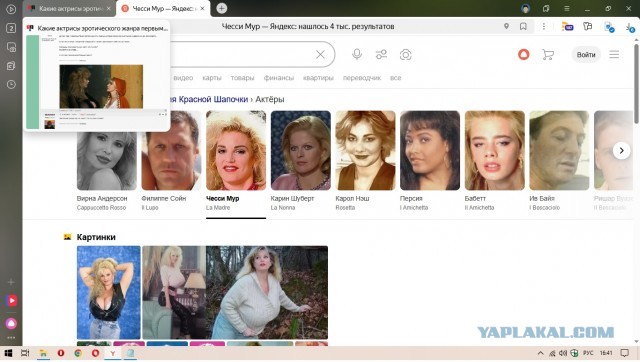The width and height of the screenshot is (640, 362).
Task: Select the карты search category
Action: [212, 78]
